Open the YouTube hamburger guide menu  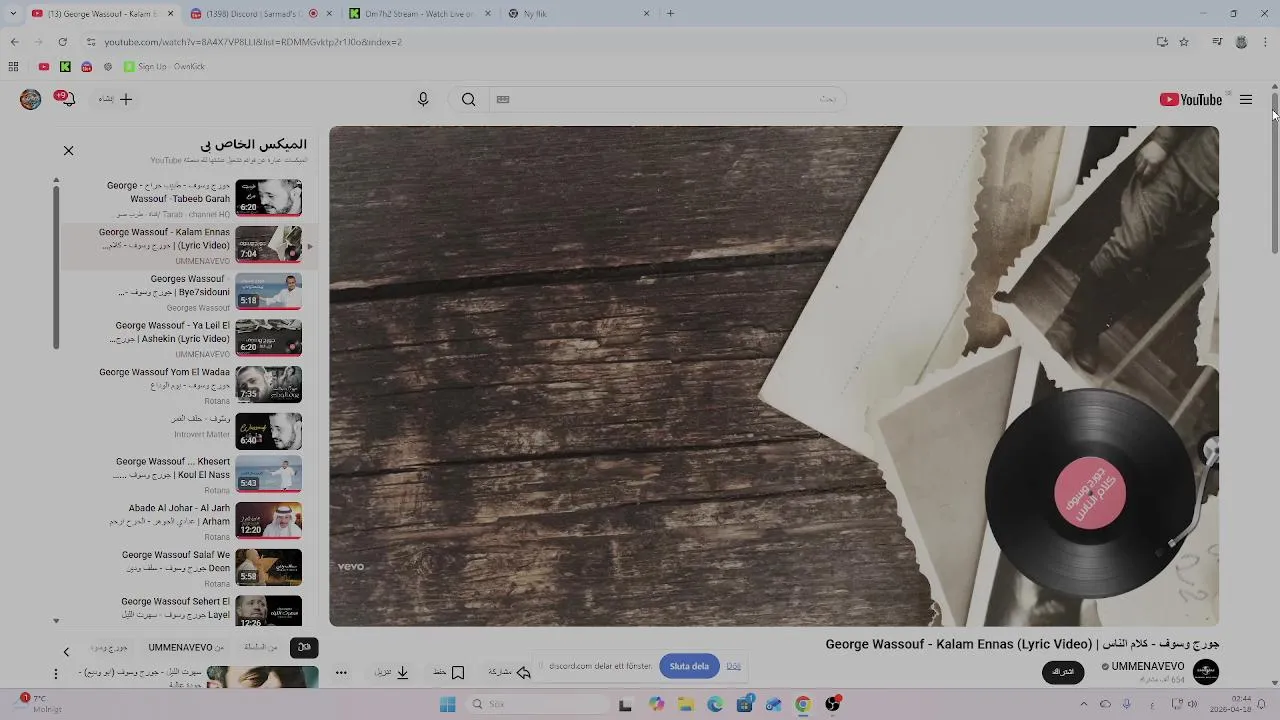point(1246,99)
